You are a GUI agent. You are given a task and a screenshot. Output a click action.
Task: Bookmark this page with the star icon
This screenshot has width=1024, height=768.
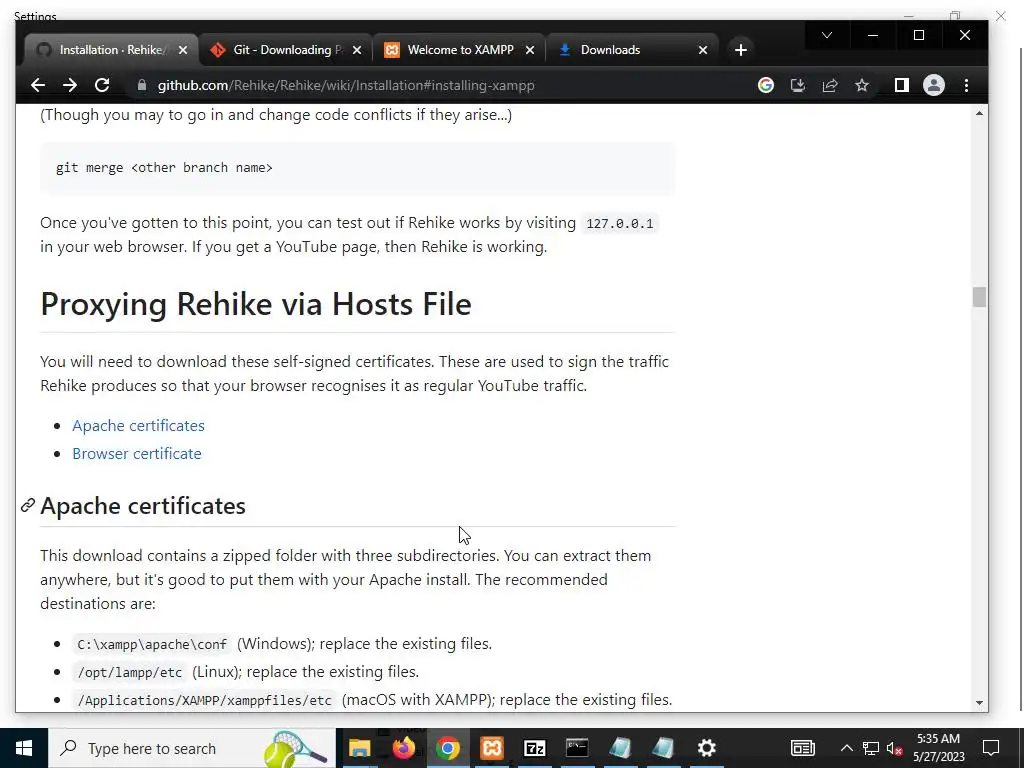(862, 85)
